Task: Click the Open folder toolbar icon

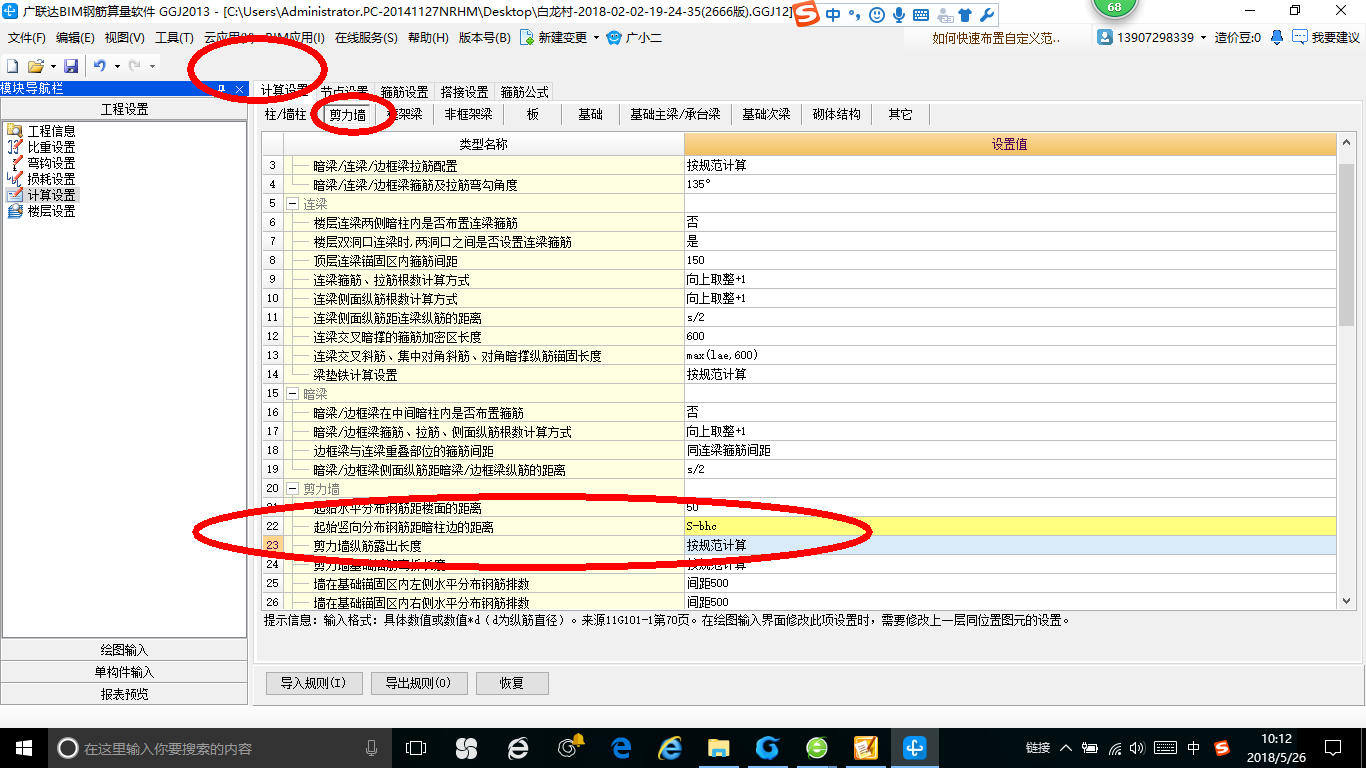Action: tap(35, 65)
